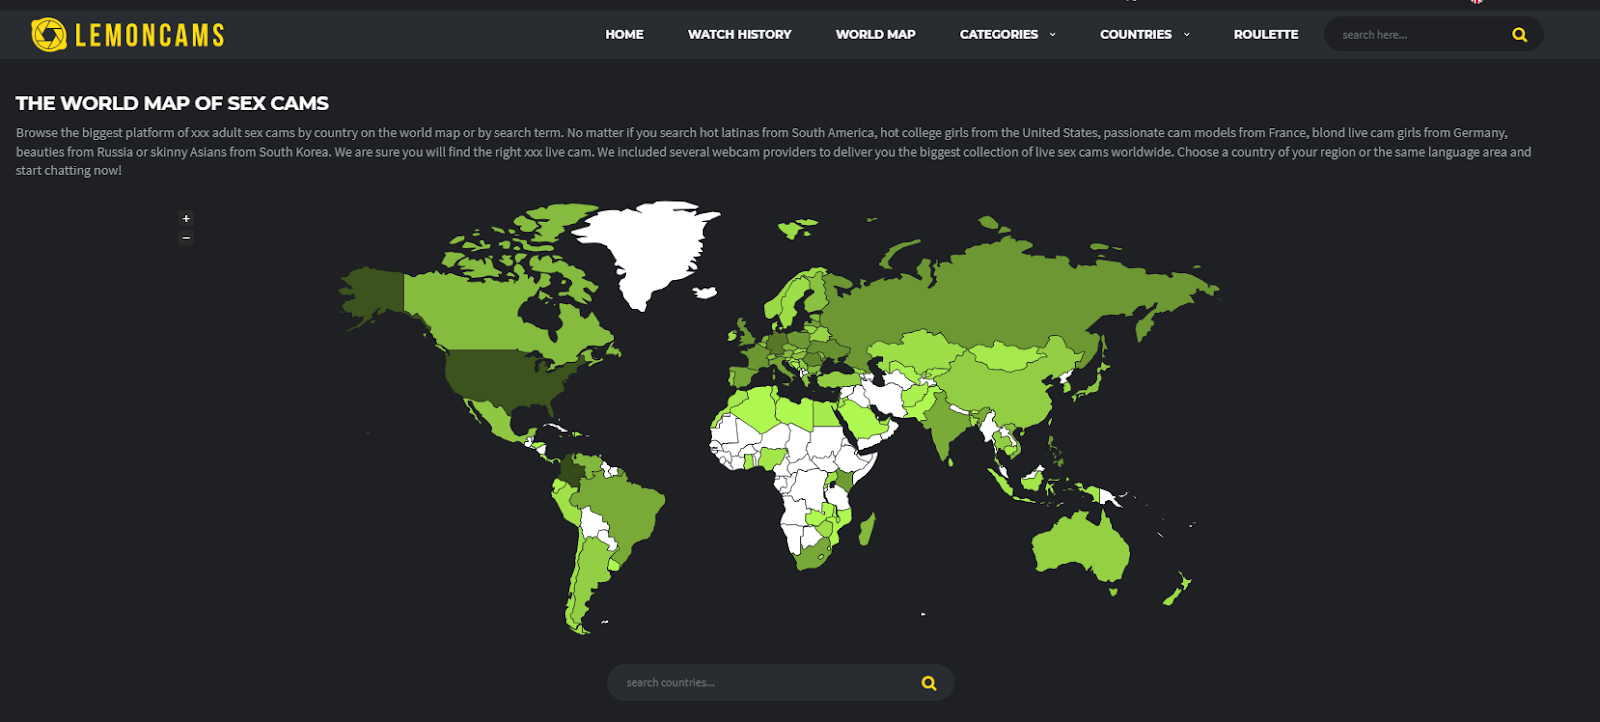Select the World Map nav item
The width and height of the screenshot is (1600, 722).
[x=875, y=35]
